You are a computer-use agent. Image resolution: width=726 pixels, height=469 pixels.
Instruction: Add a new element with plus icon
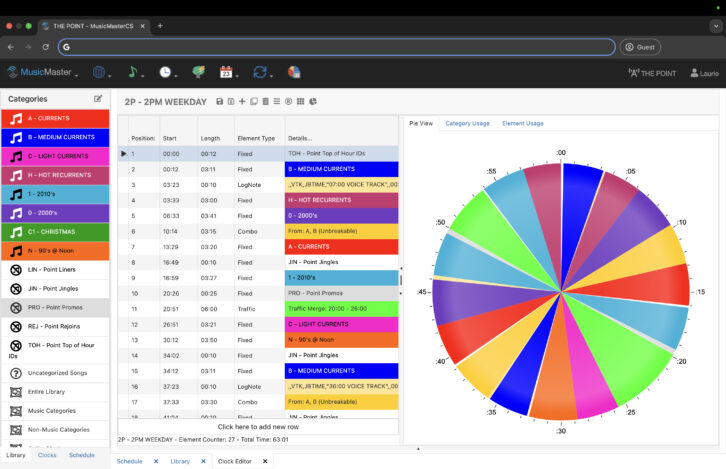coord(242,101)
